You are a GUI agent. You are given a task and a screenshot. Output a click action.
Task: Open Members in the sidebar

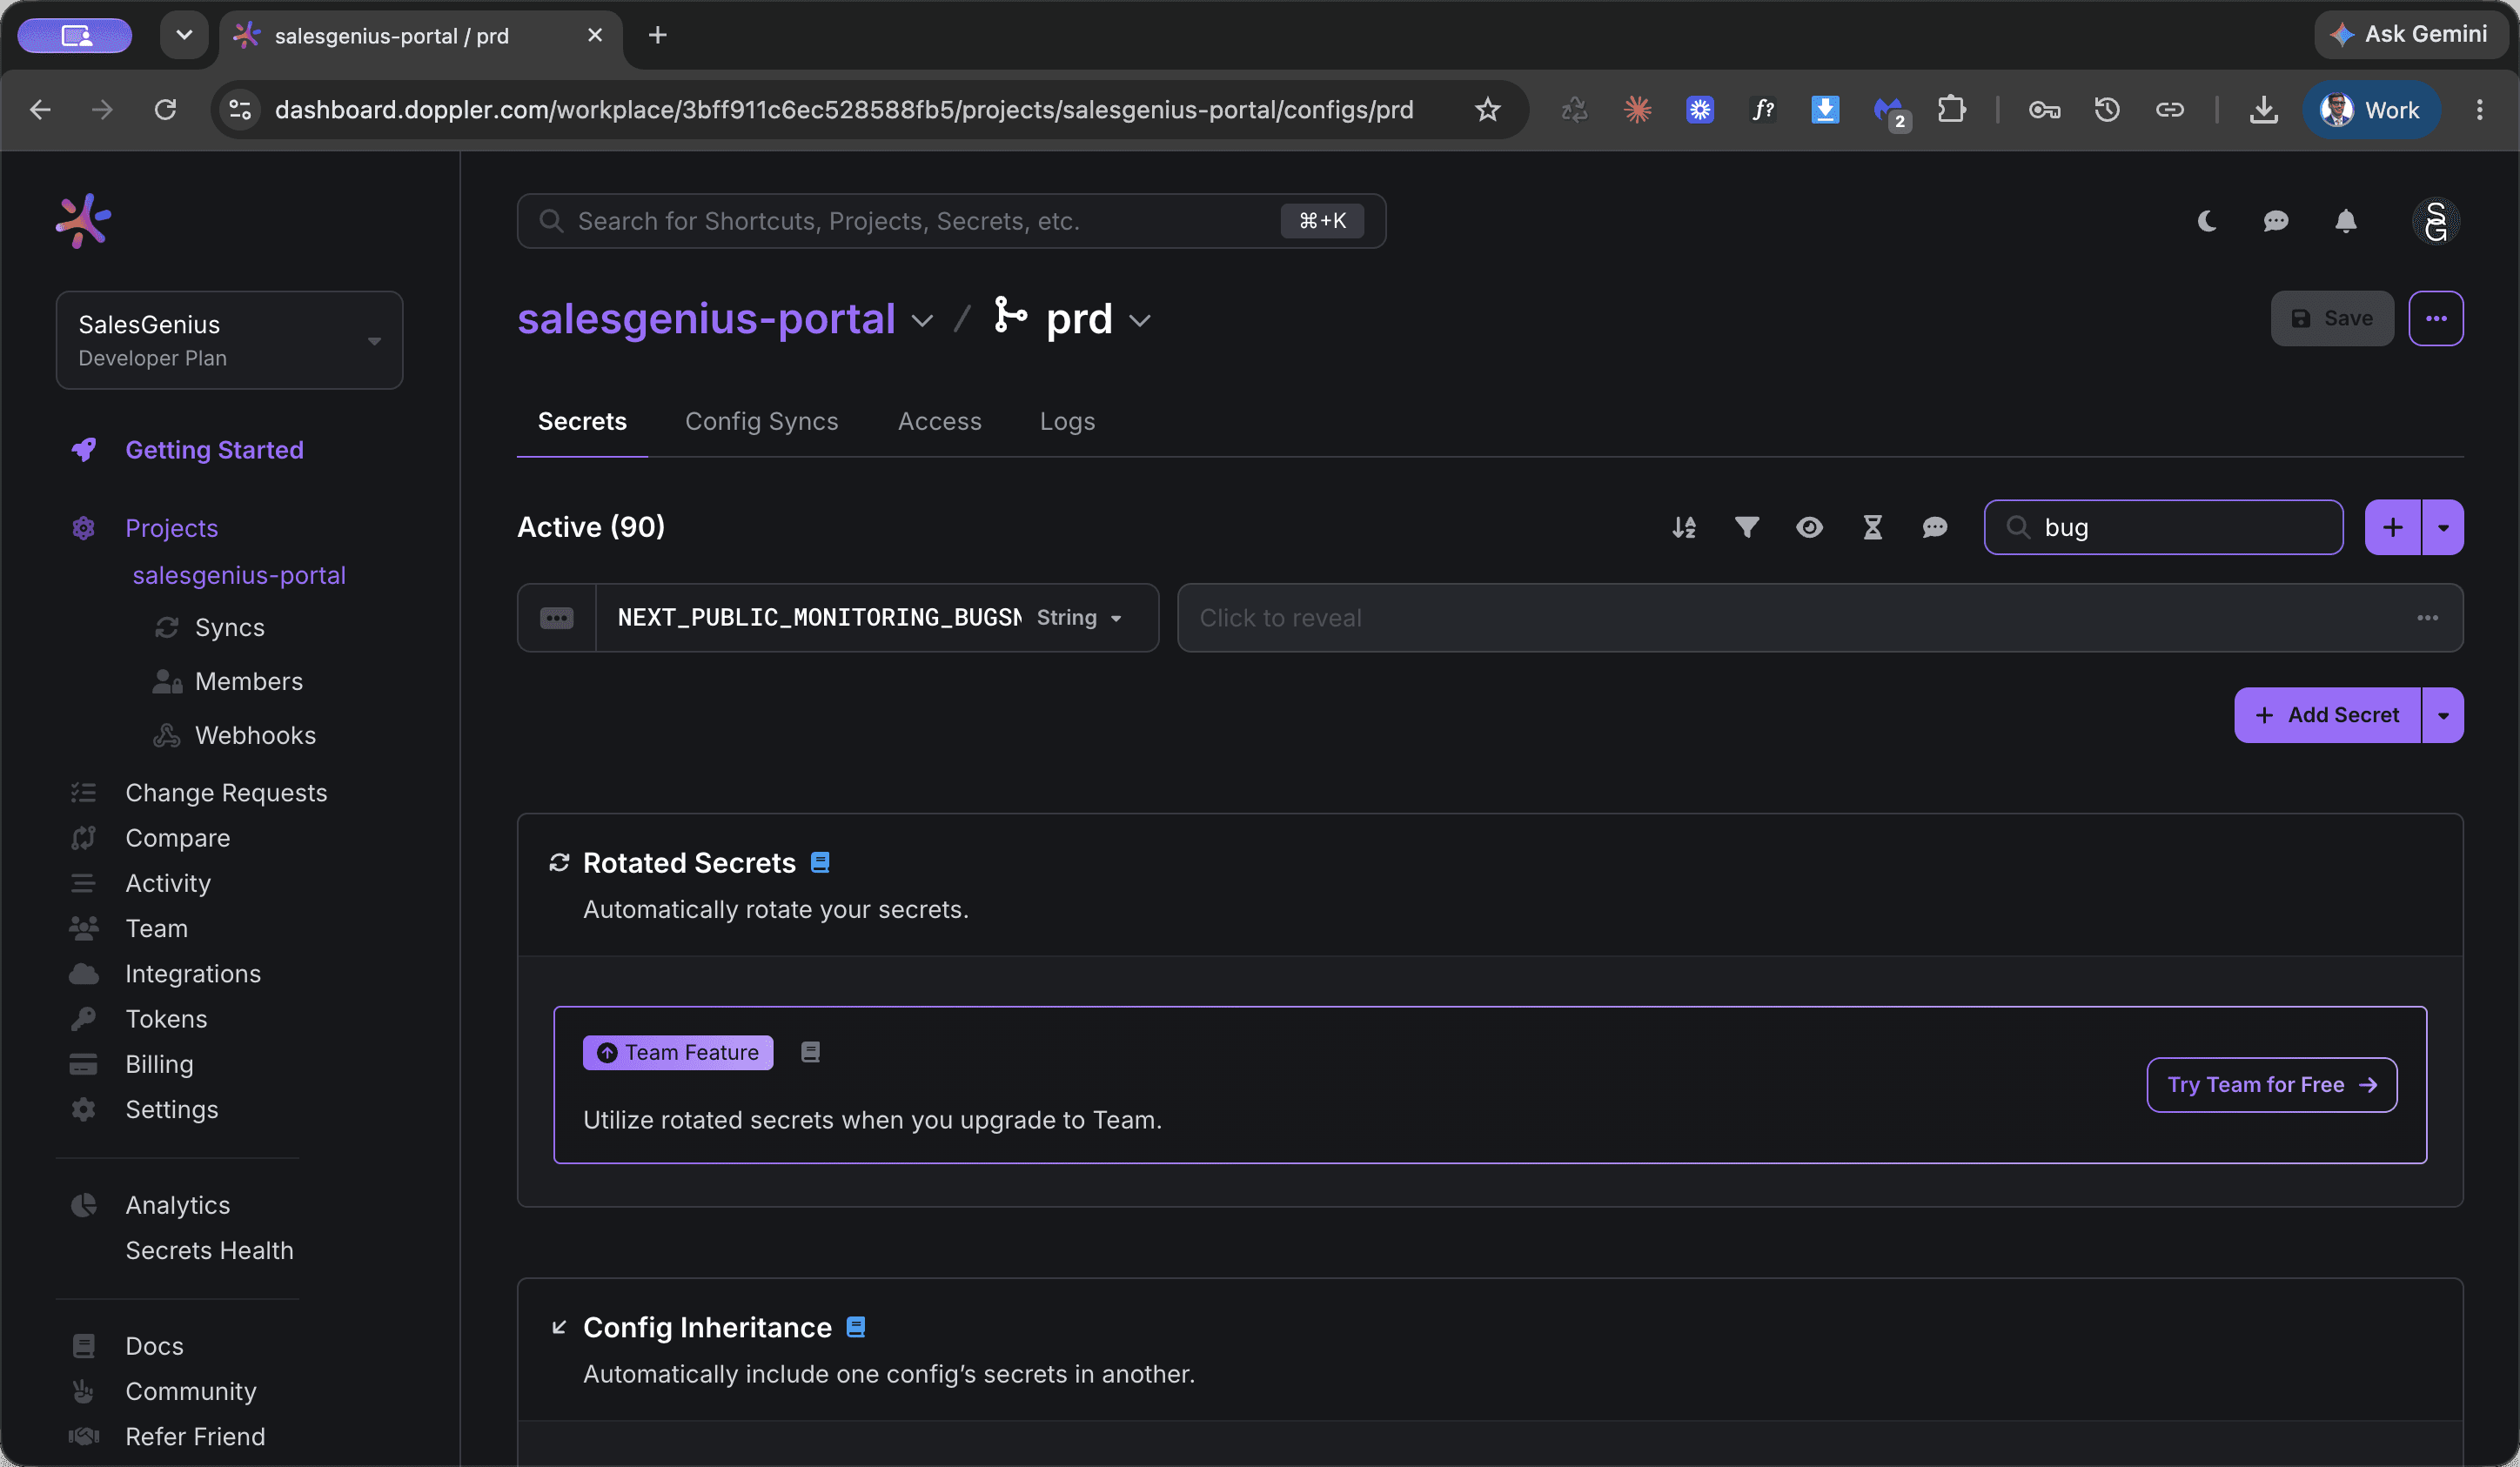[x=249, y=681]
